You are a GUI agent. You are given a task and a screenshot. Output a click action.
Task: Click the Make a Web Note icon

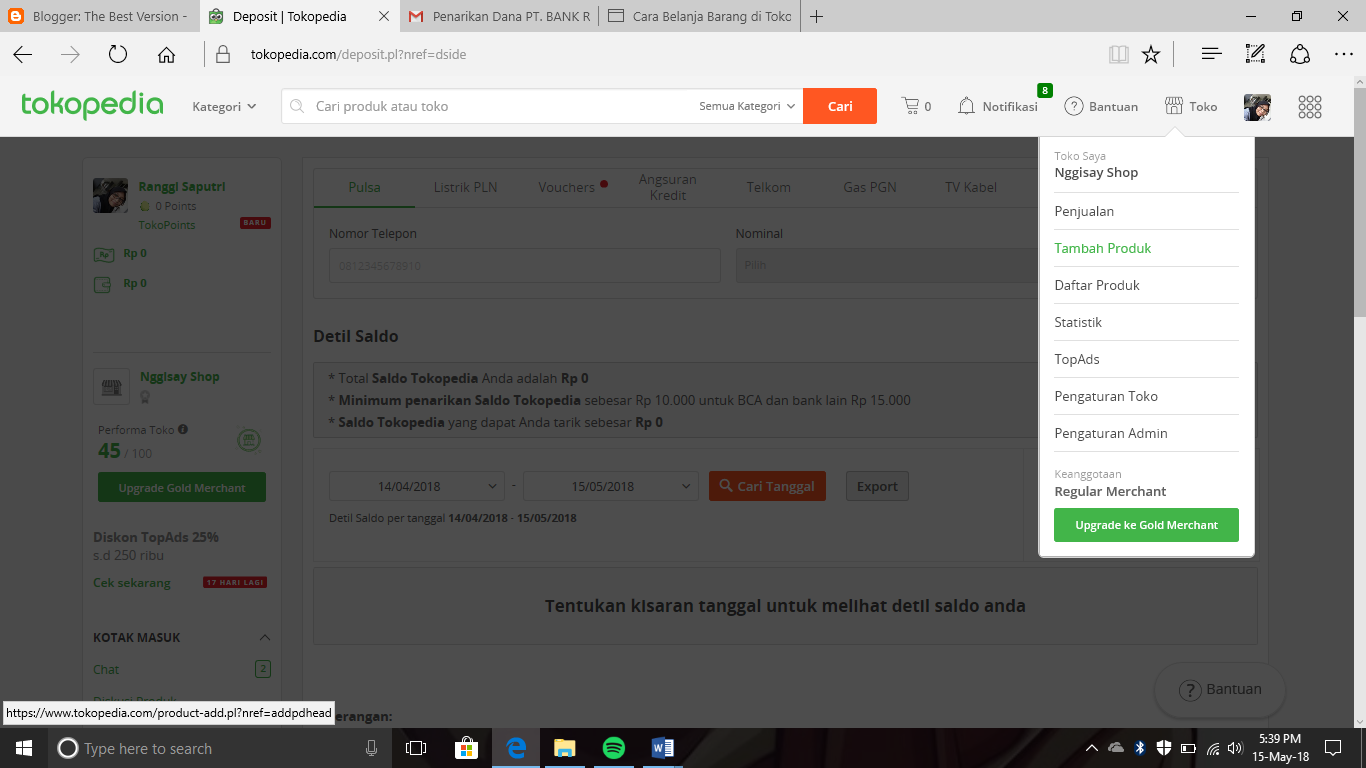coord(1256,55)
